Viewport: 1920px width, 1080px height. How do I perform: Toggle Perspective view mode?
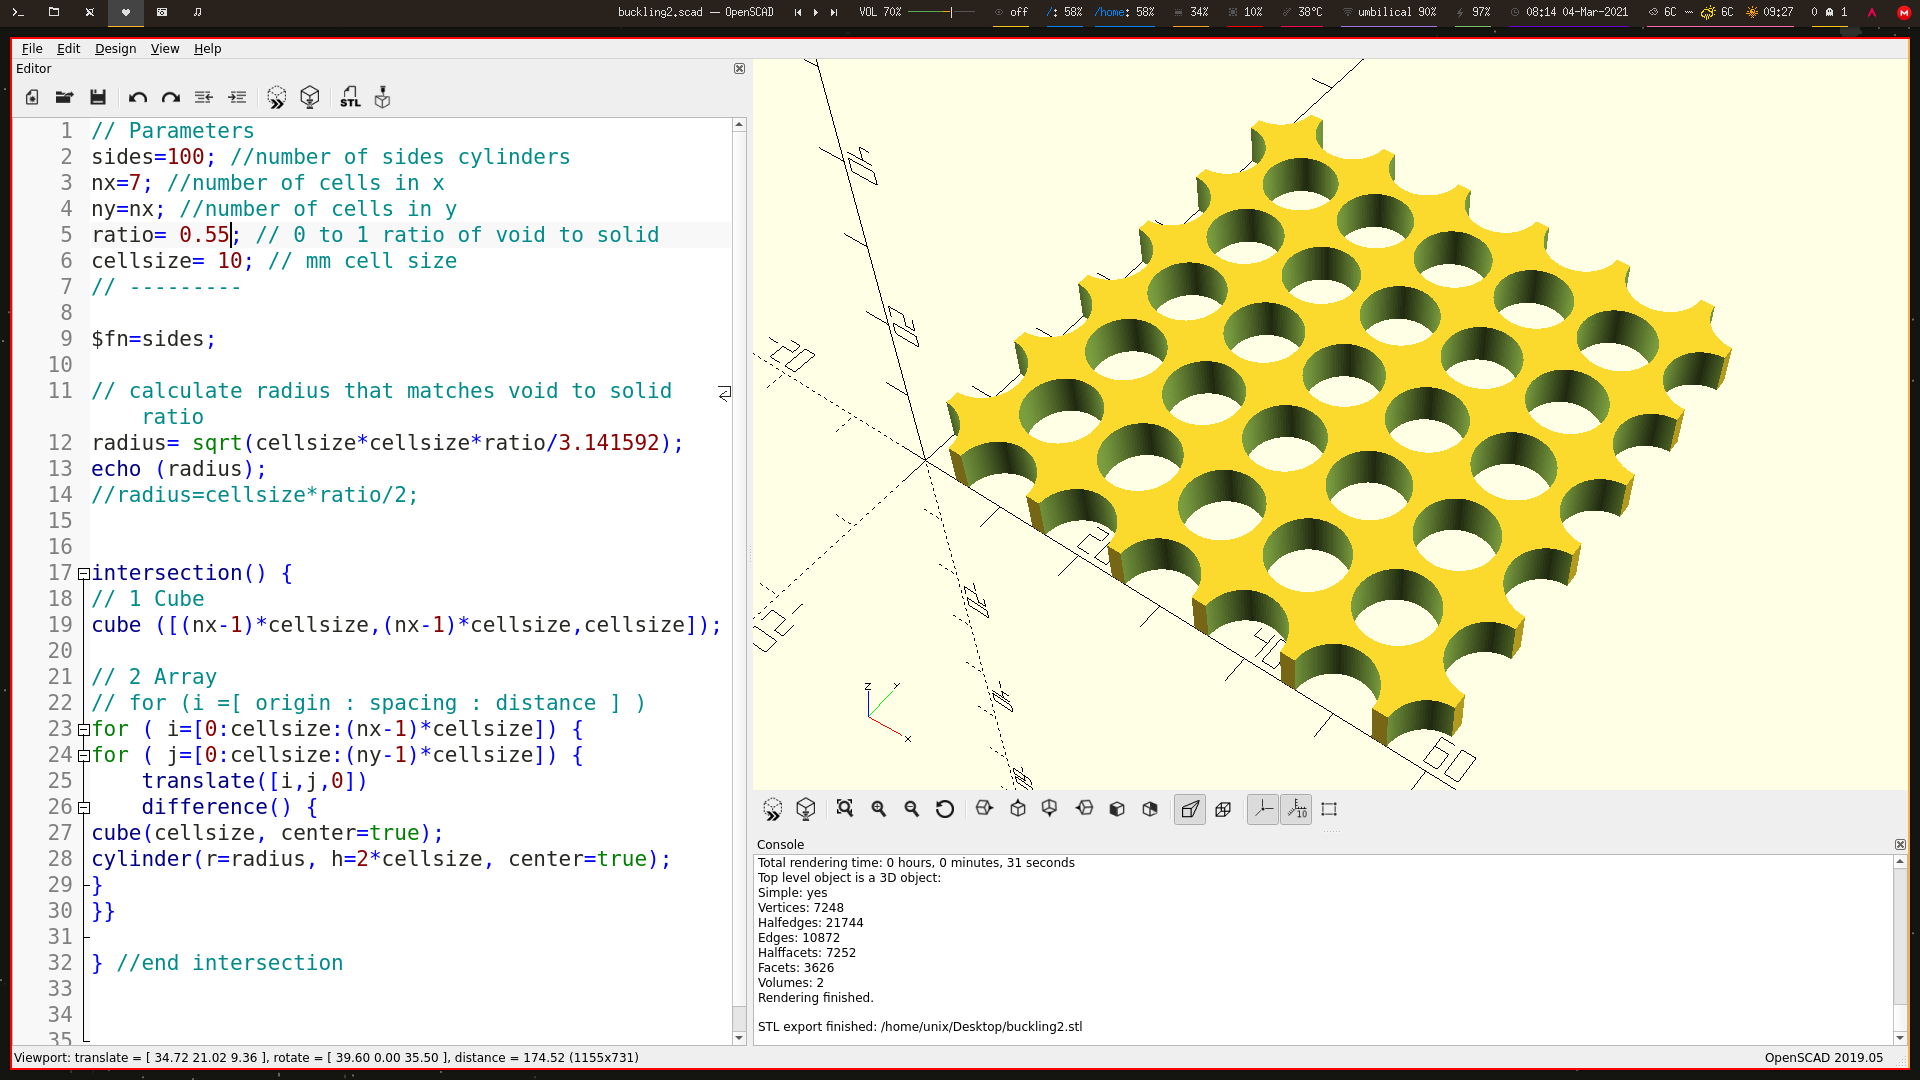pos(1190,809)
